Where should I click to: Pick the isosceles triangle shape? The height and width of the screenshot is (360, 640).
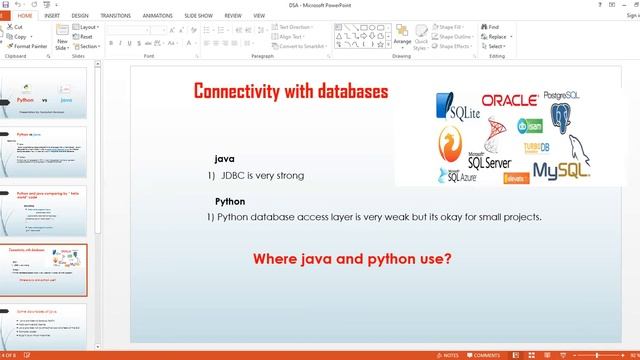point(339,36)
